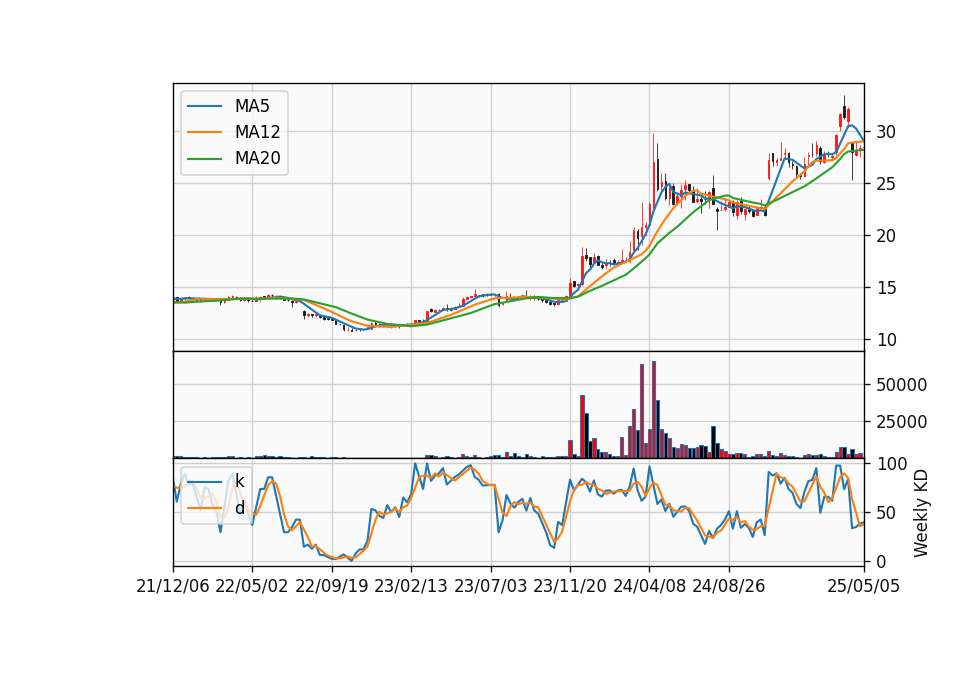Screen dimensions: 960x690
Task: Click the d legend label in KD panel
Action: coord(239,508)
